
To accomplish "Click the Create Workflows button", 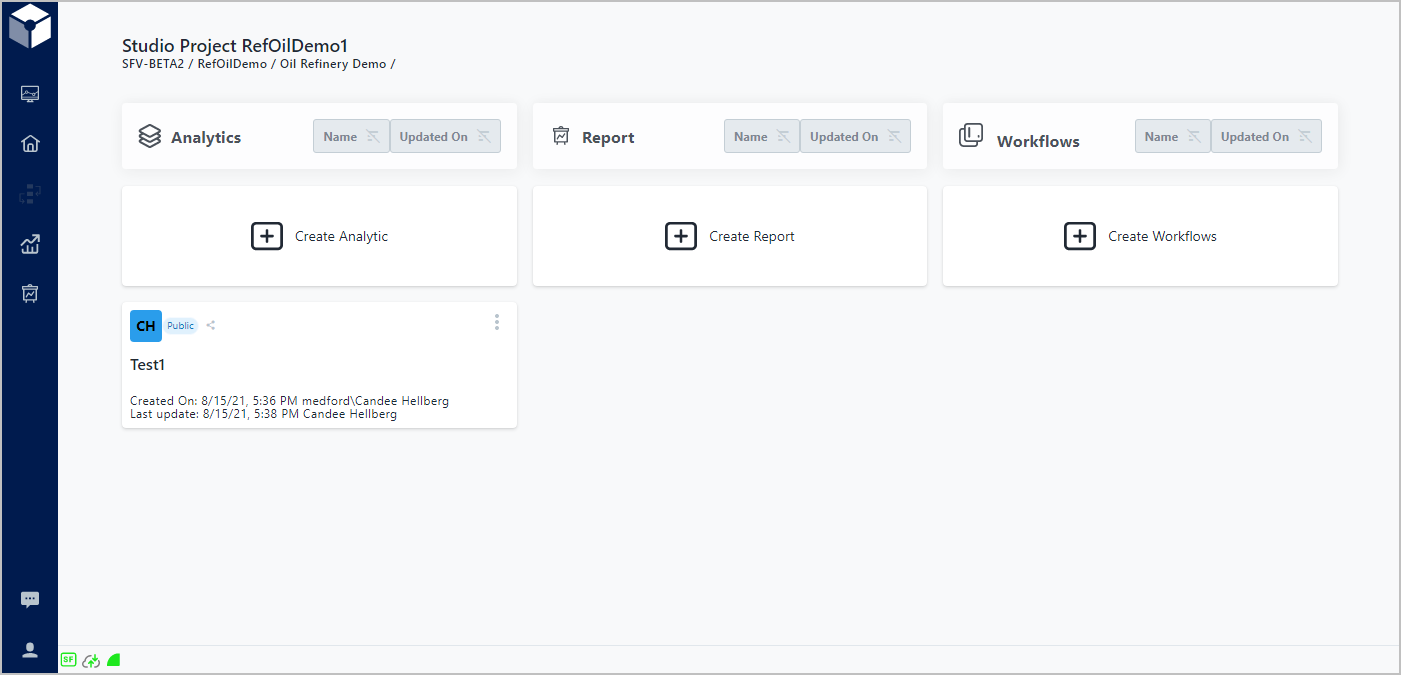I will tap(1140, 237).
